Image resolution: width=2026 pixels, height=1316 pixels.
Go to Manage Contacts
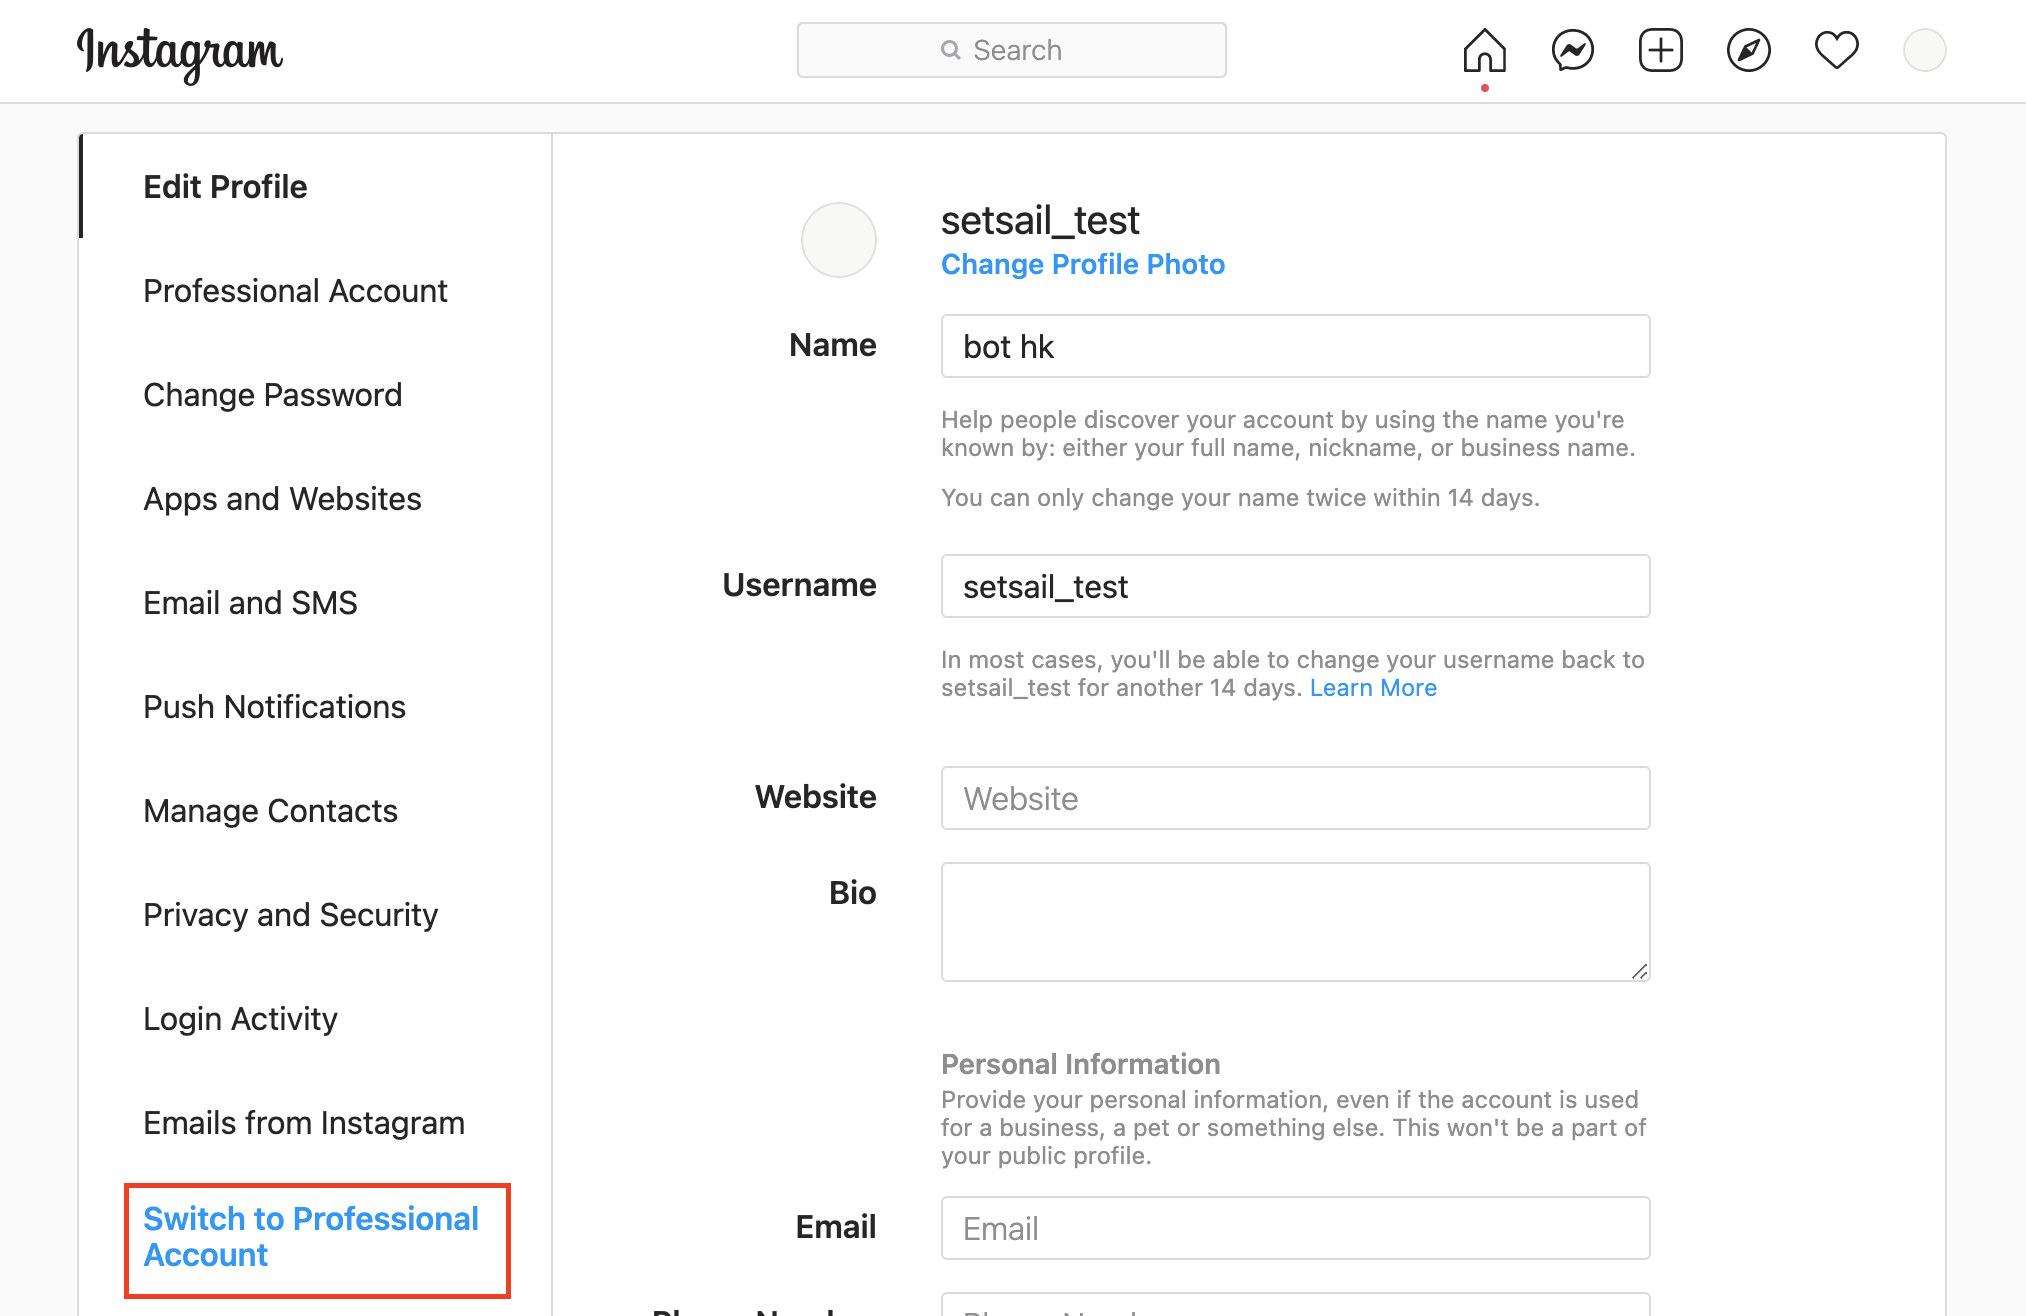pyautogui.click(x=270, y=811)
